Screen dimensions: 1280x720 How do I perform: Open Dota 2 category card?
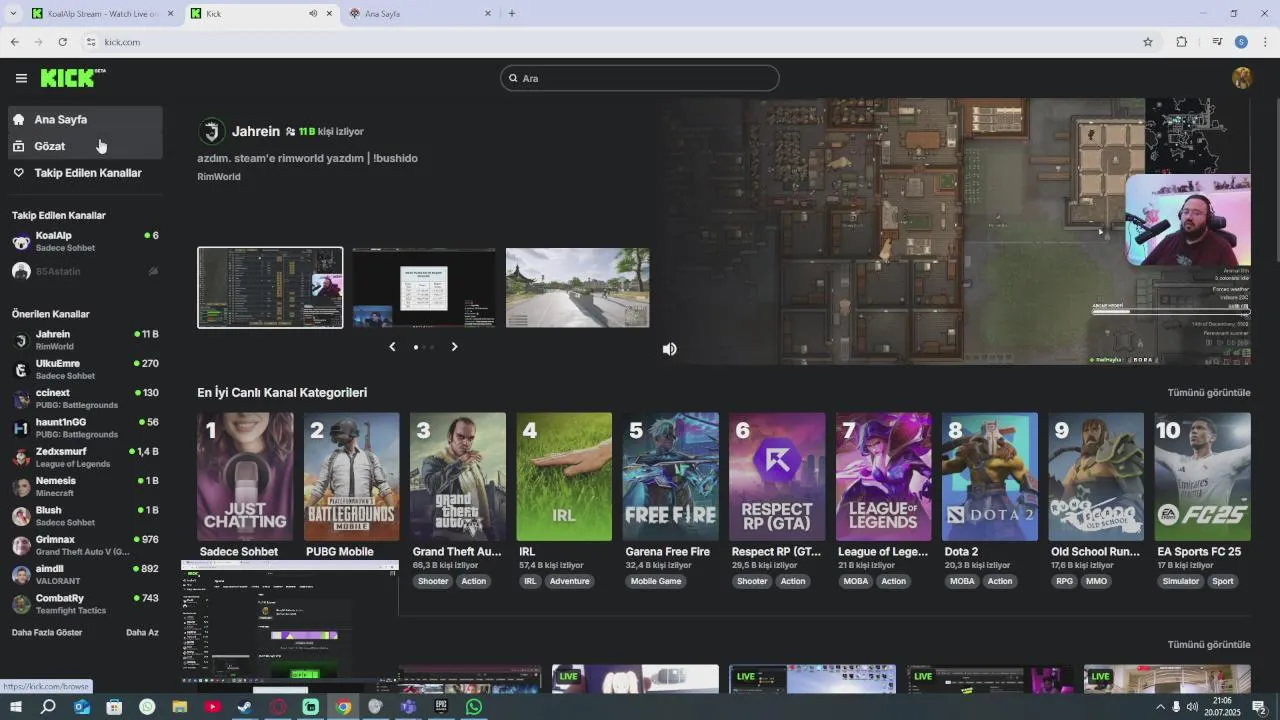coord(989,477)
